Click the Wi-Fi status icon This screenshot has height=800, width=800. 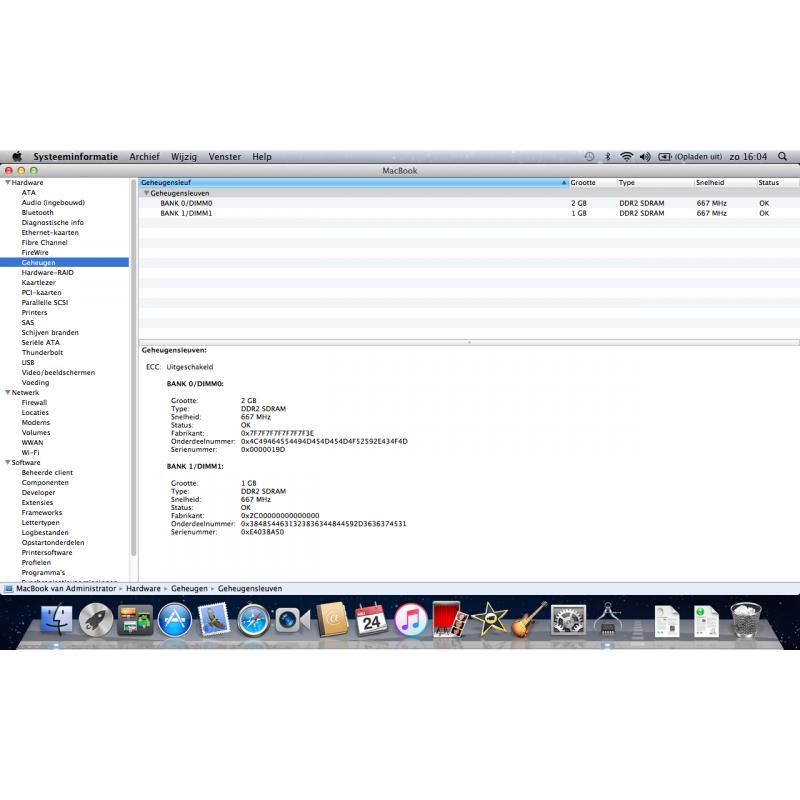(x=626, y=157)
